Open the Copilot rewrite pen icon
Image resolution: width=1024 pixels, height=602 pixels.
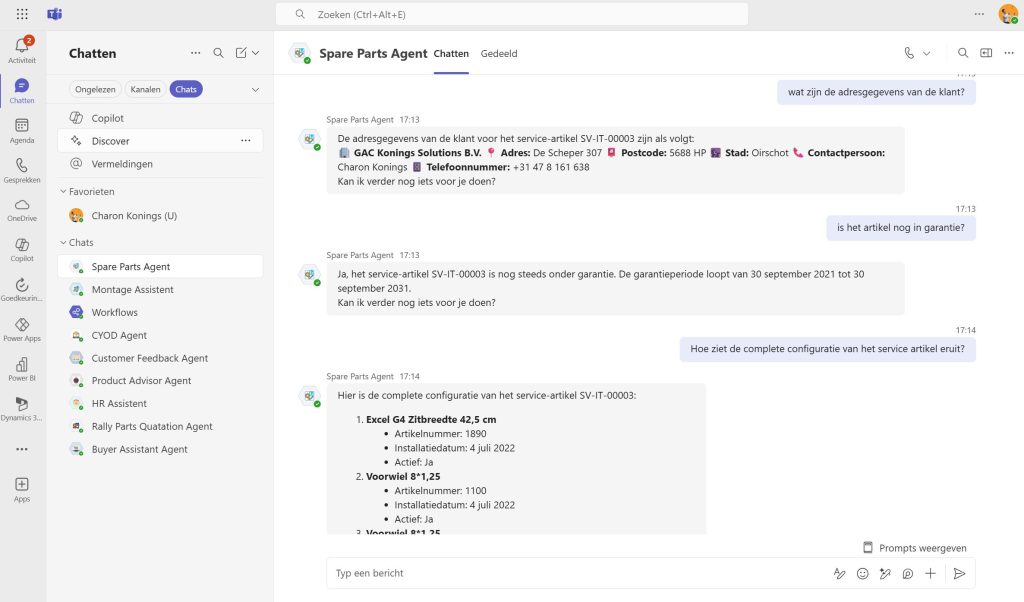pos(885,573)
